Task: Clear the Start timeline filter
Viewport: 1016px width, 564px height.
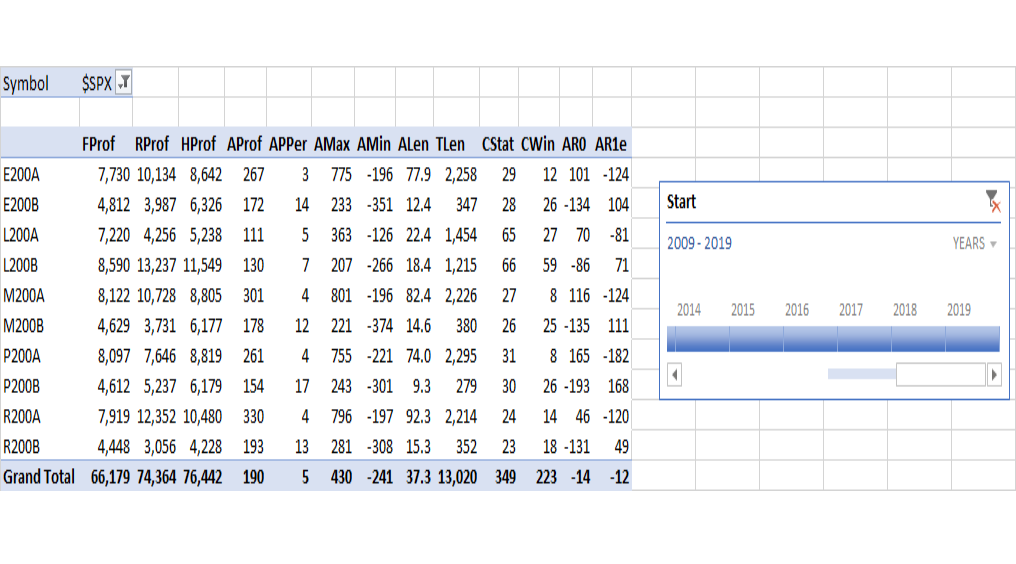Action: [993, 202]
